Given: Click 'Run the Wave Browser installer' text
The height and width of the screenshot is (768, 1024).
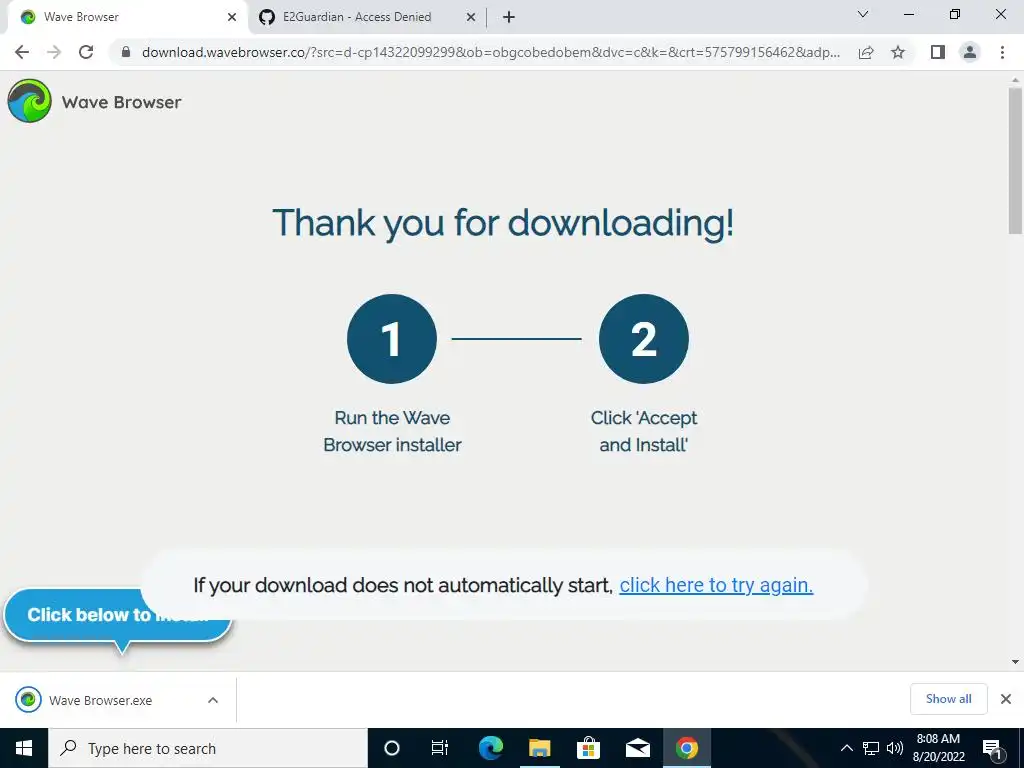Looking at the screenshot, I should 392,431.
